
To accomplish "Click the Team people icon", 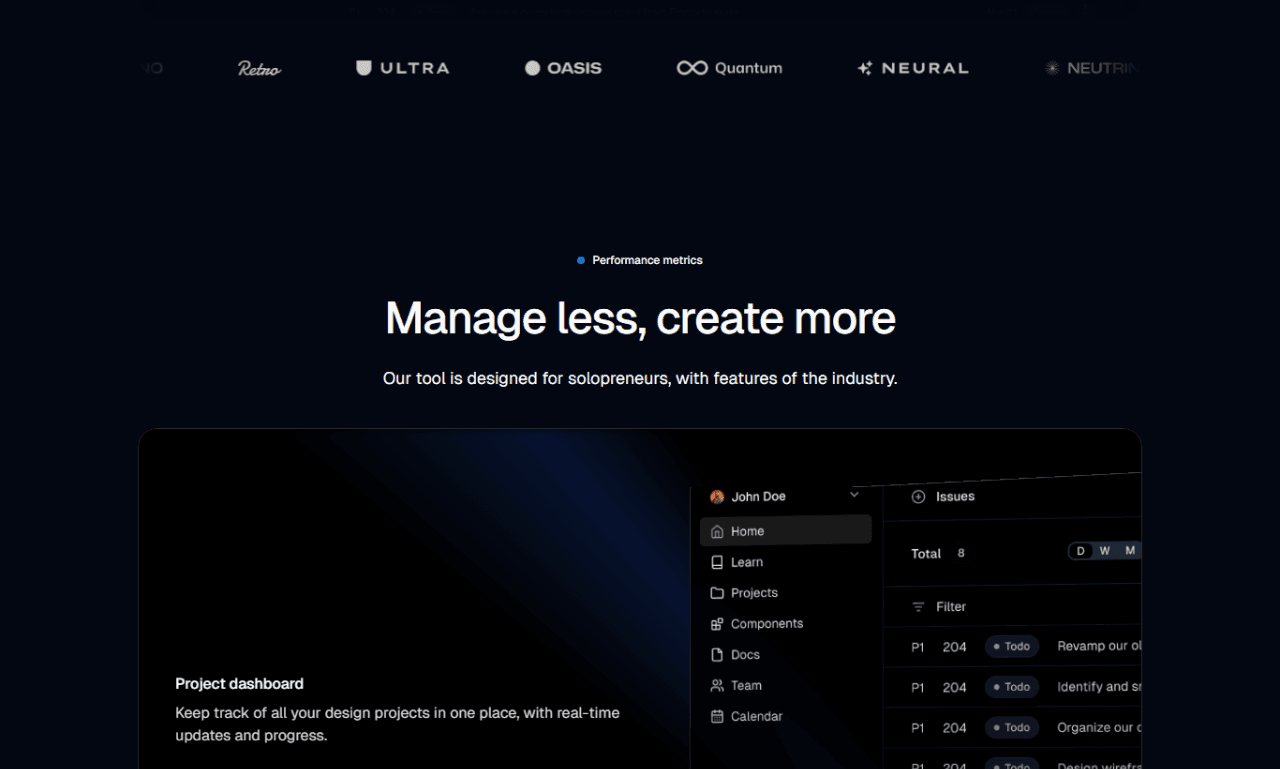I will [717, 686].
